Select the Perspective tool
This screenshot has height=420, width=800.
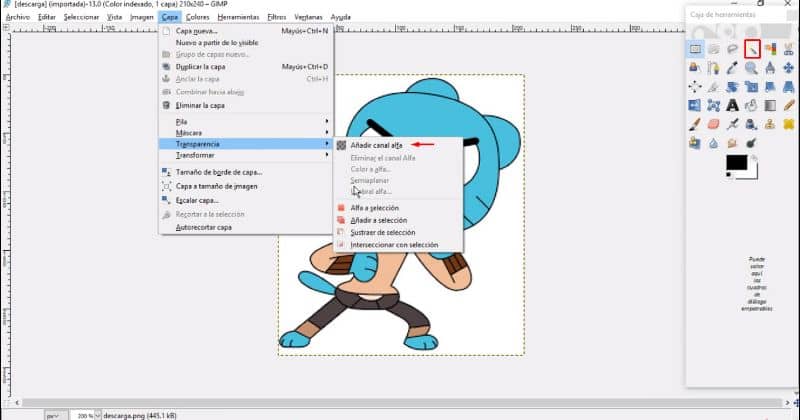(x=789, y=86)
